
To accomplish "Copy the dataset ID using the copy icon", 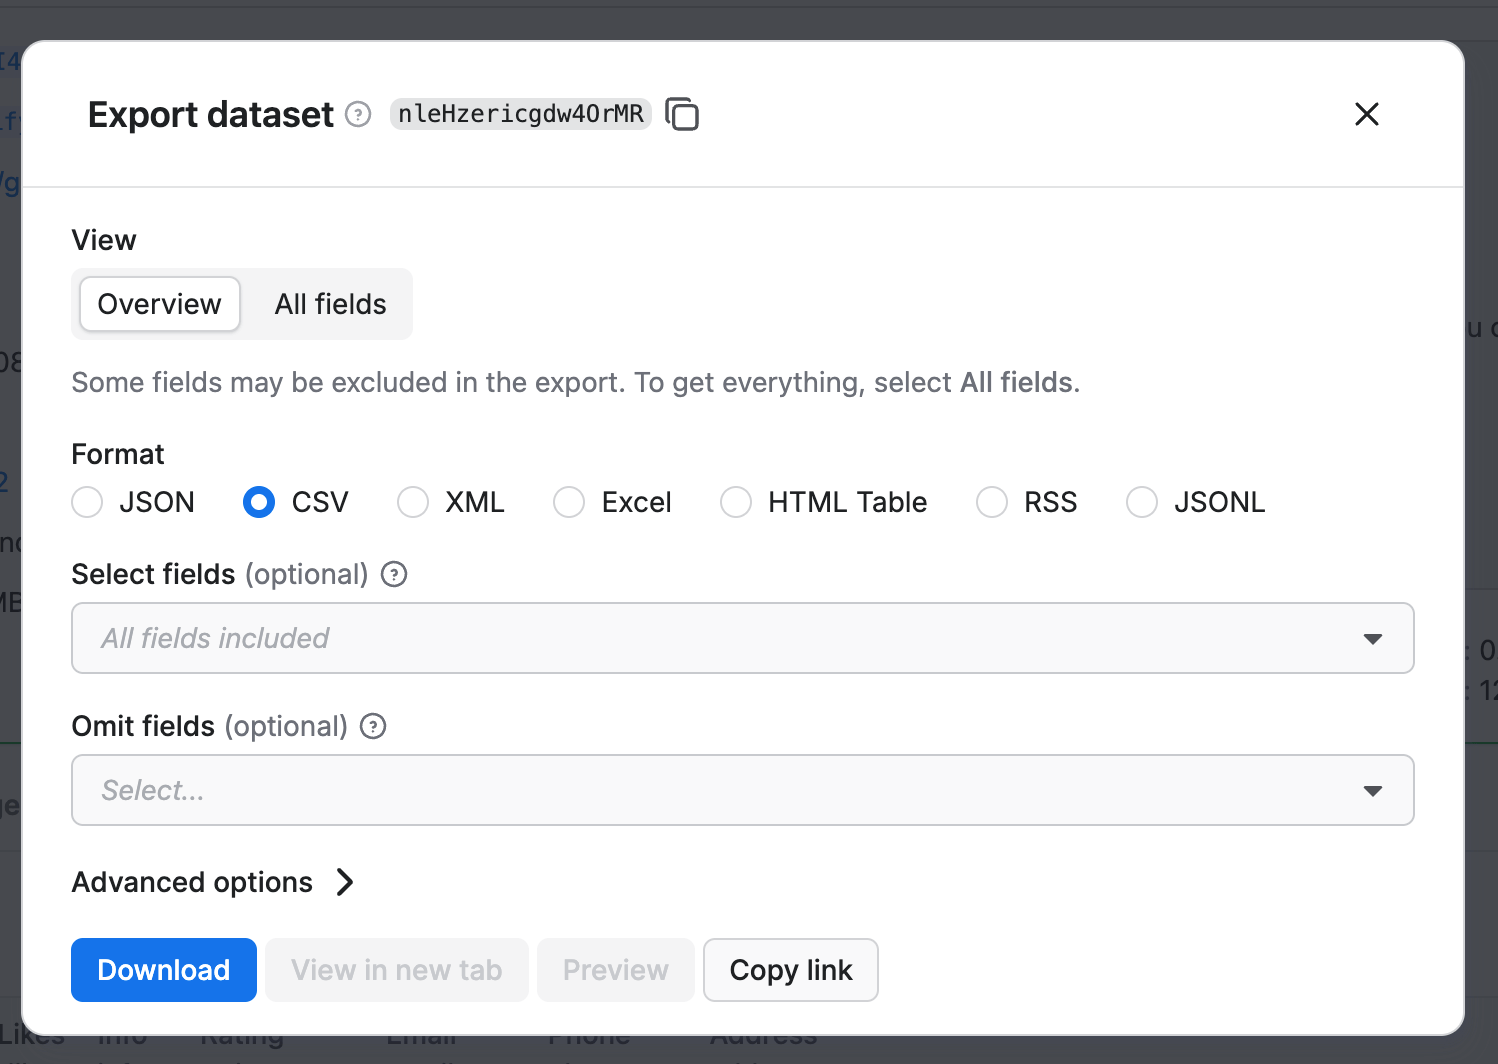I will coord(683,114).
